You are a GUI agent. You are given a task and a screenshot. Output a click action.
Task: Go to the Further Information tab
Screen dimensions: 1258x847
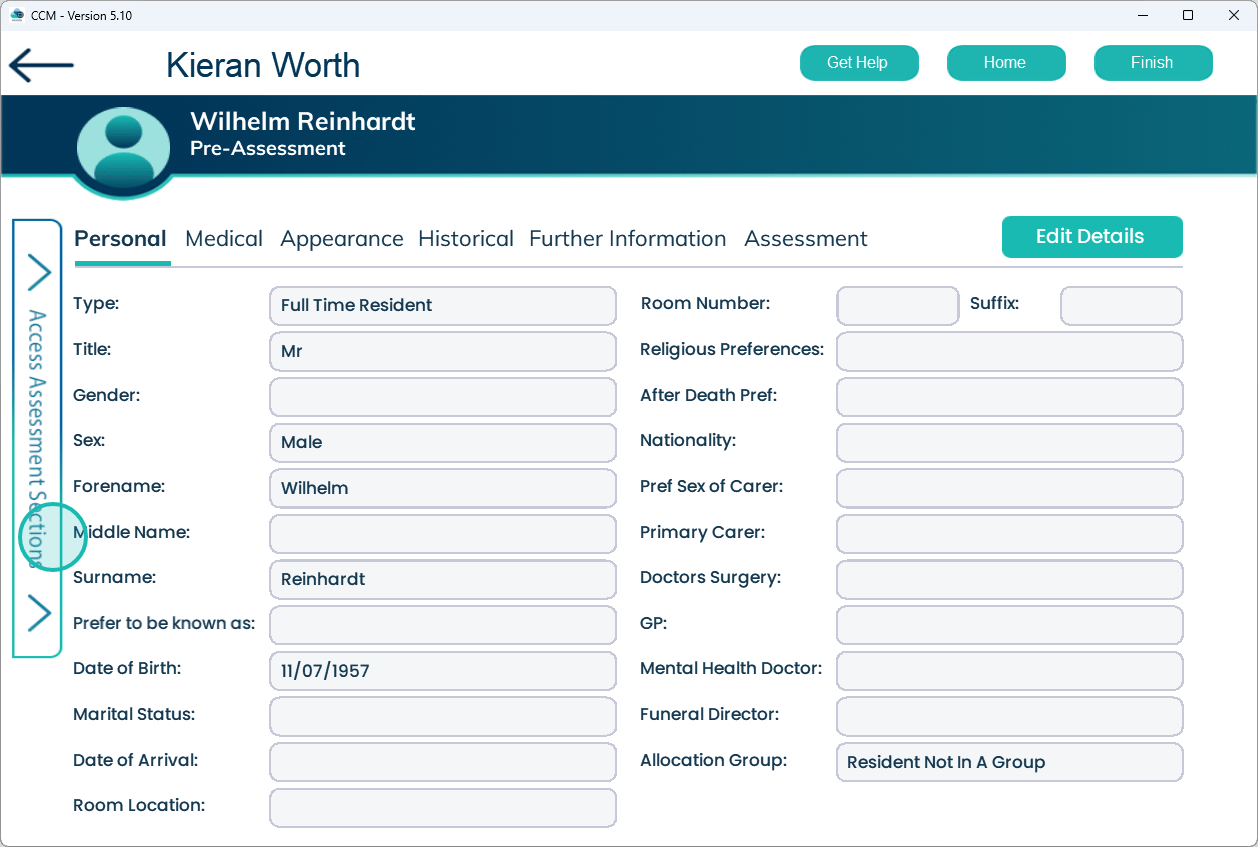[x=627, y=239]
